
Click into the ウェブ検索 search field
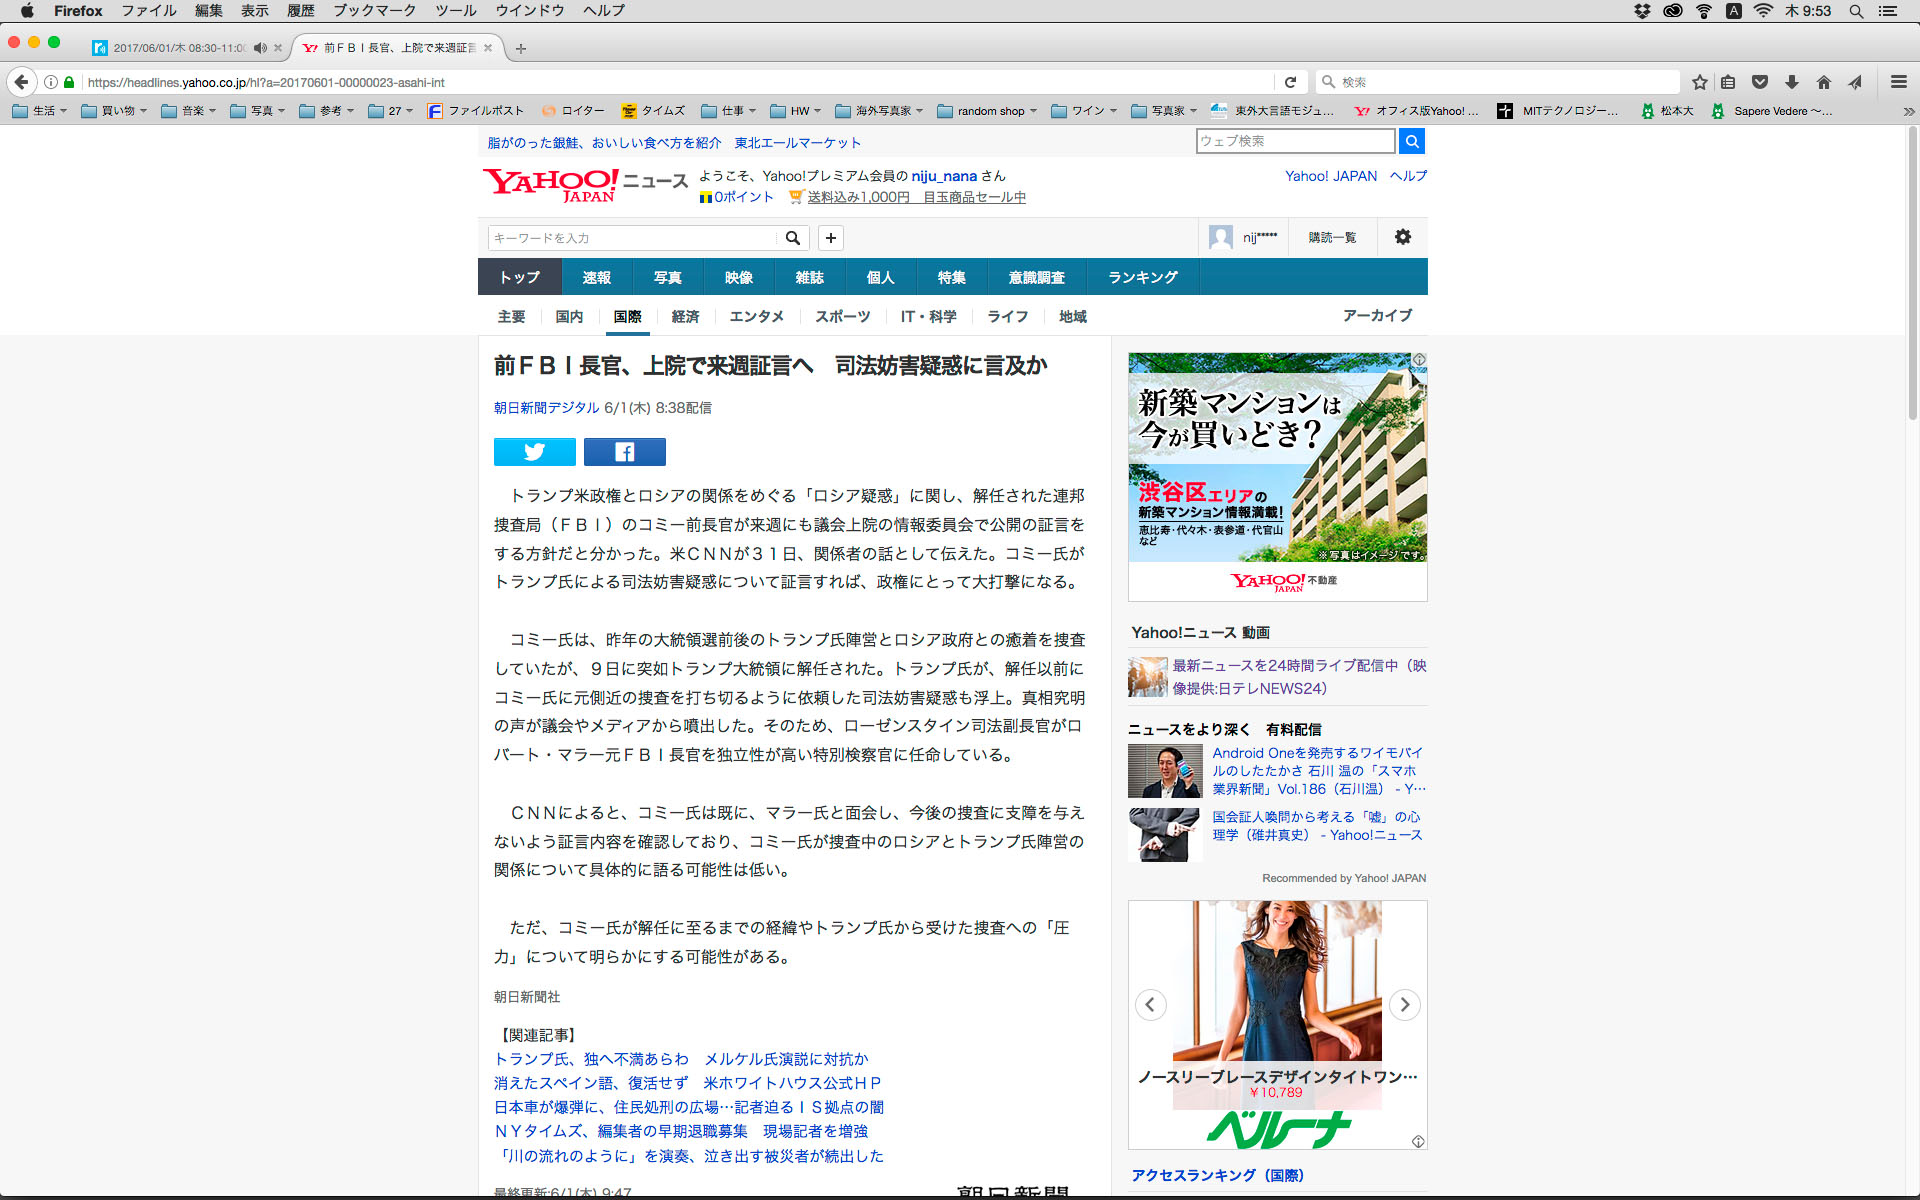coord(1294,141)
